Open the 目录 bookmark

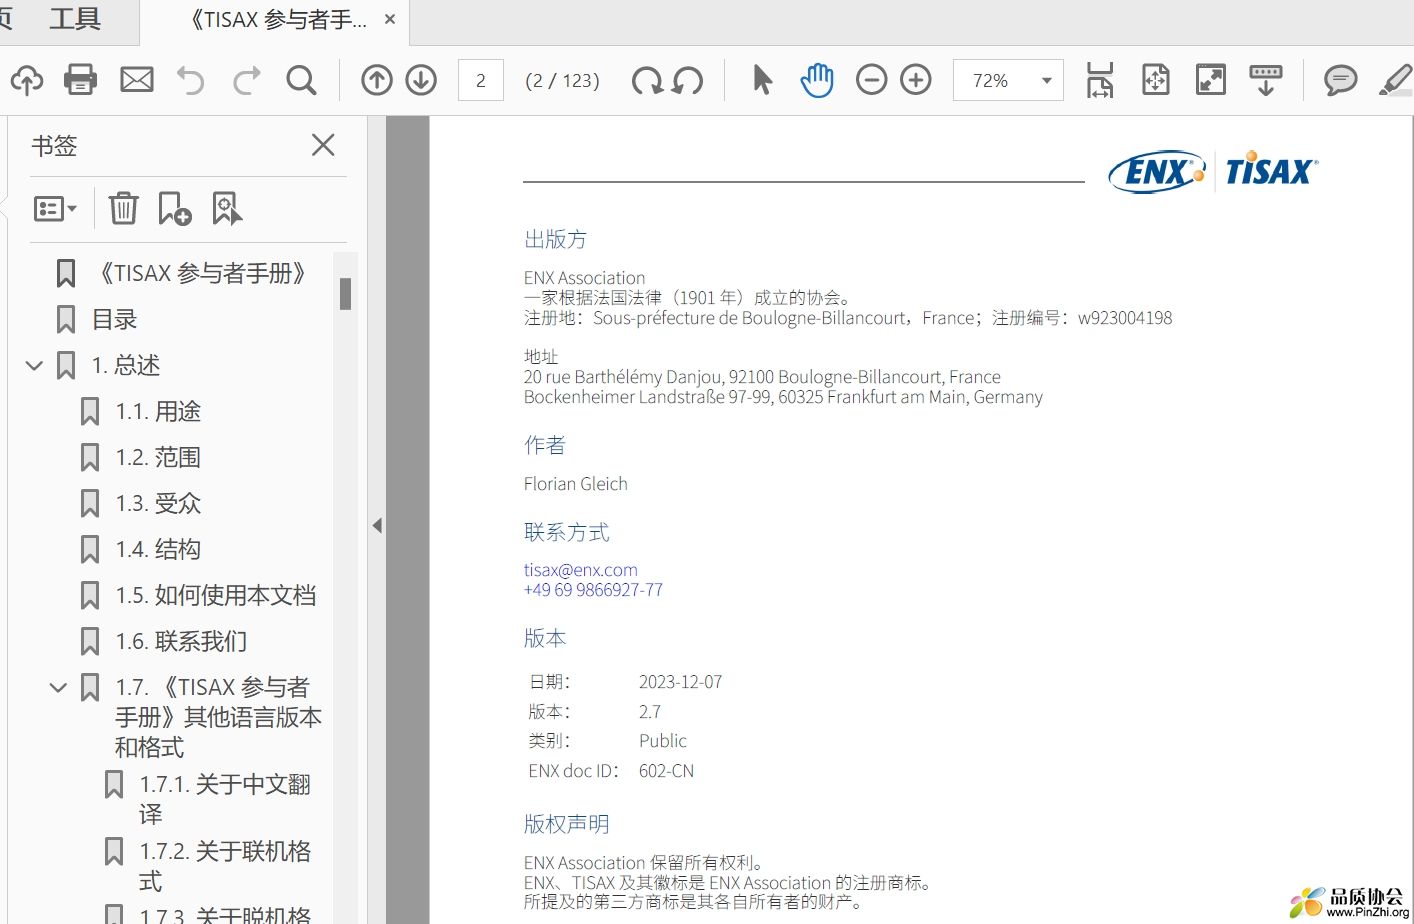click(114, 319)
